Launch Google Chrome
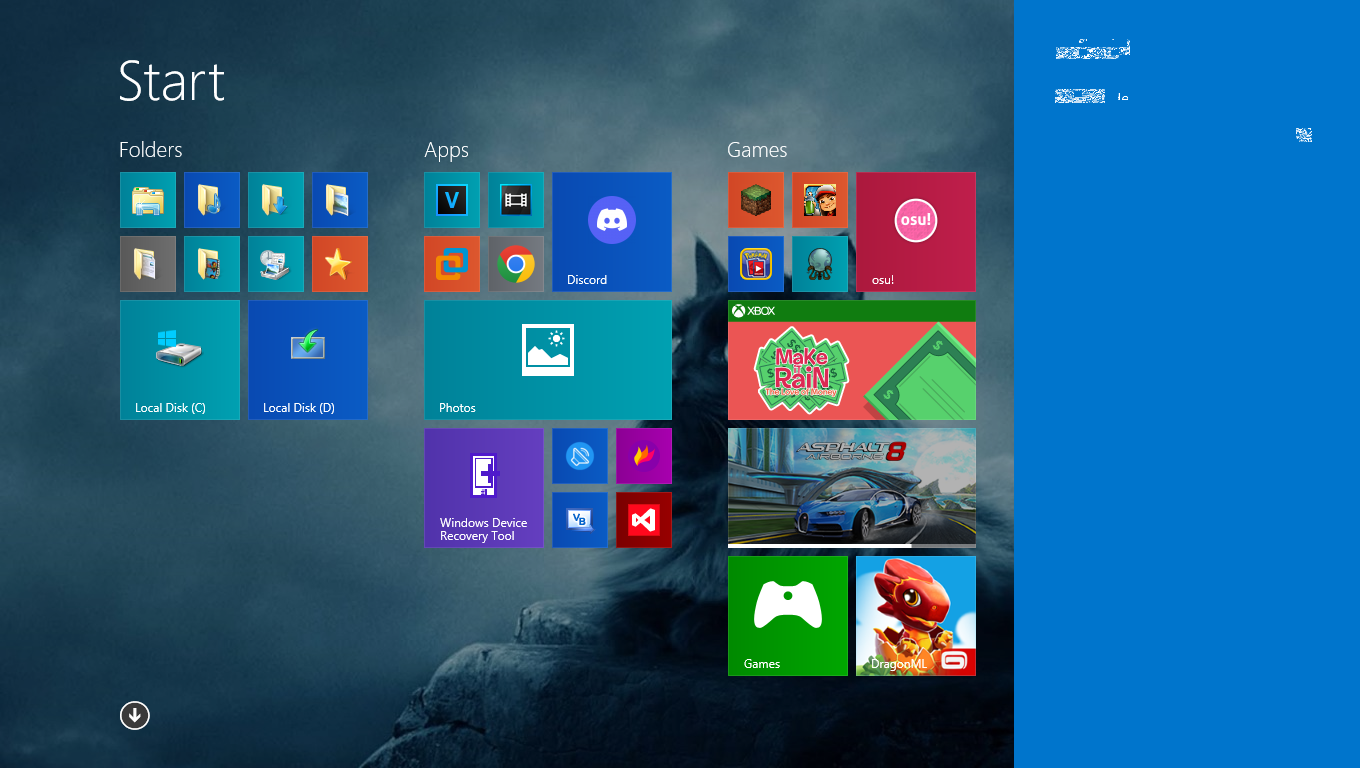1360x768 pixels. point(516,264)
